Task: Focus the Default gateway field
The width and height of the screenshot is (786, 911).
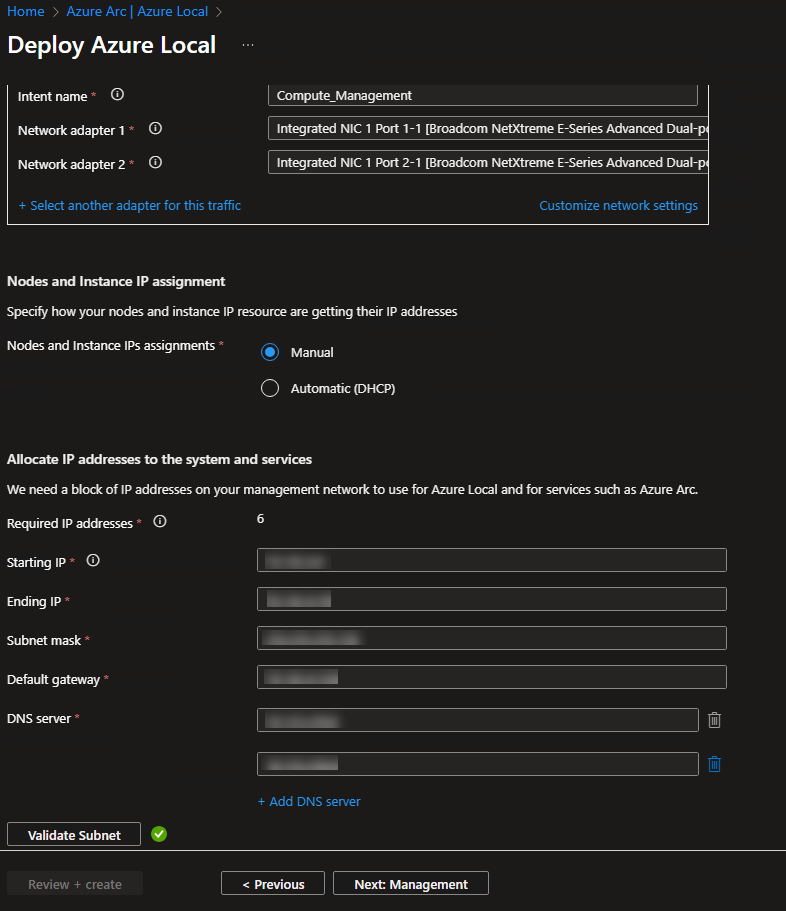Action: pyautogui.click(x=491, y=677)
